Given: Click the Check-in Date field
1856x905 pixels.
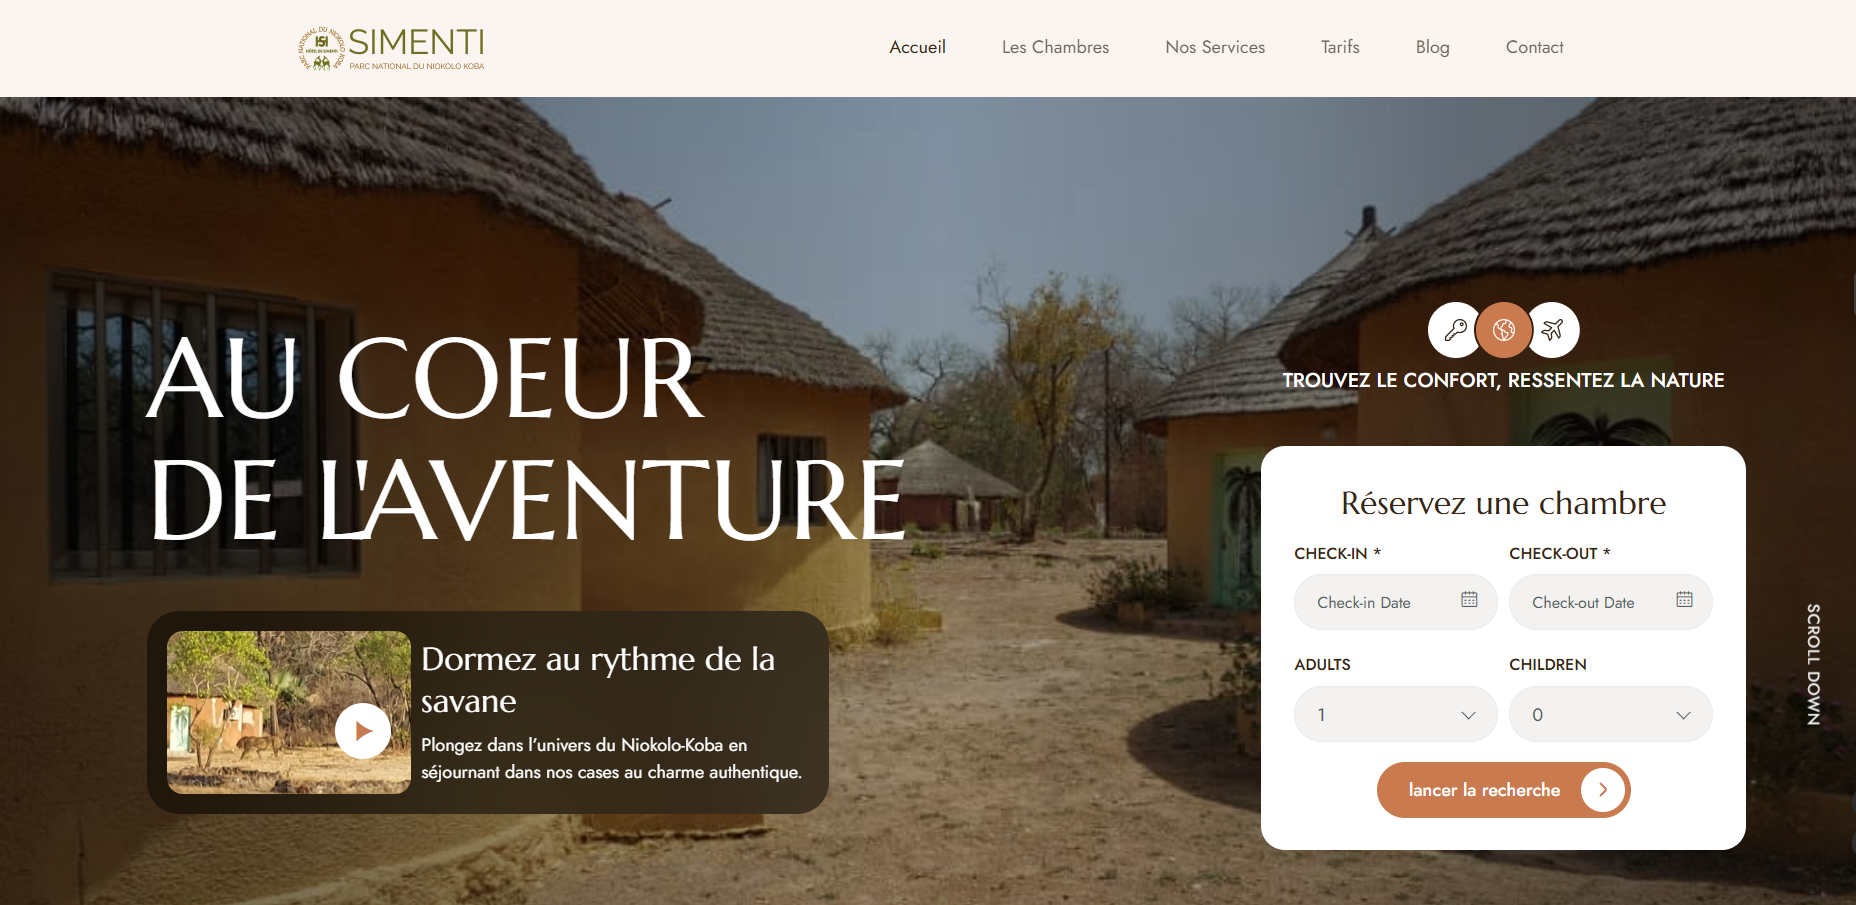Looking at the screenshot, I should coord(1395,602).
